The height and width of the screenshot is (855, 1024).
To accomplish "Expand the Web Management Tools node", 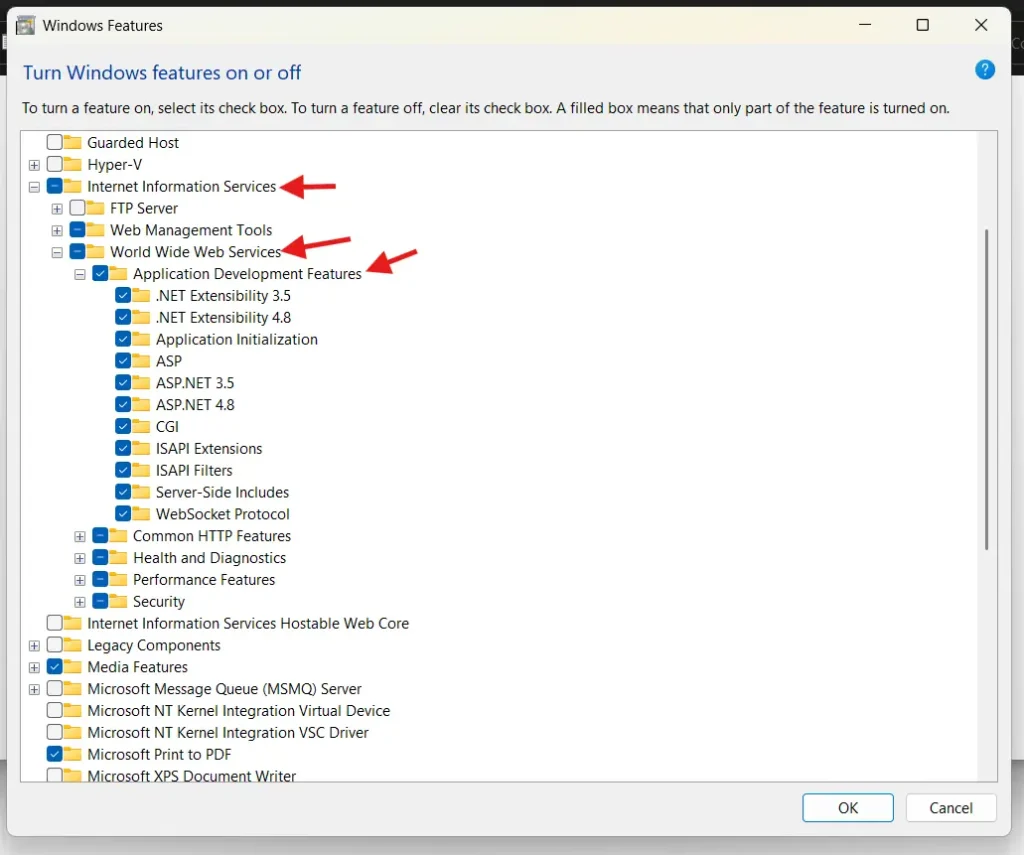I will 57,231.
